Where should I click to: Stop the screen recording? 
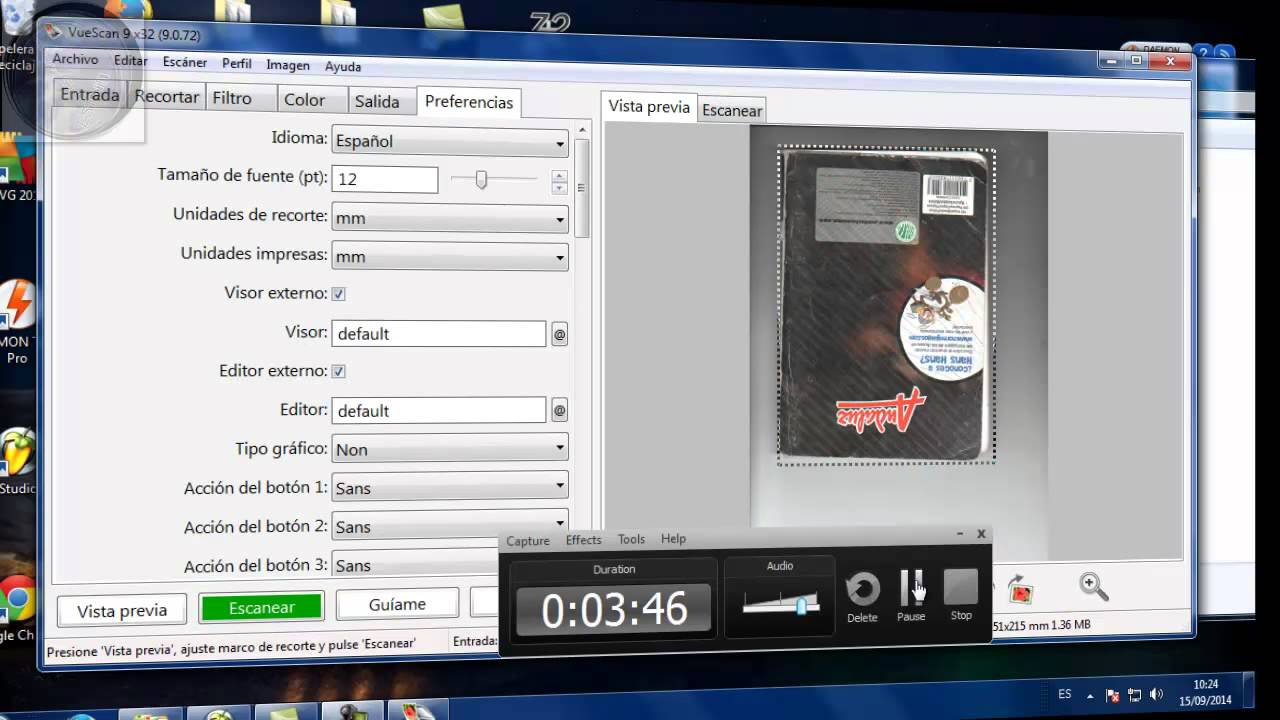961,596
